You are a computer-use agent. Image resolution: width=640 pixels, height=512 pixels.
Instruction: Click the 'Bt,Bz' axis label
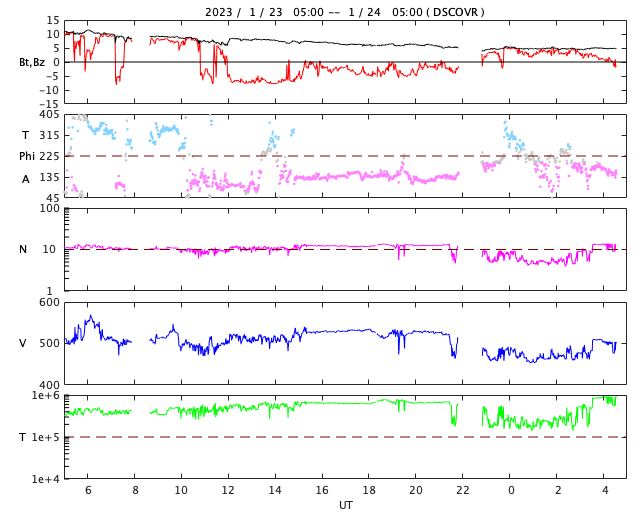(x=32, y=62)
